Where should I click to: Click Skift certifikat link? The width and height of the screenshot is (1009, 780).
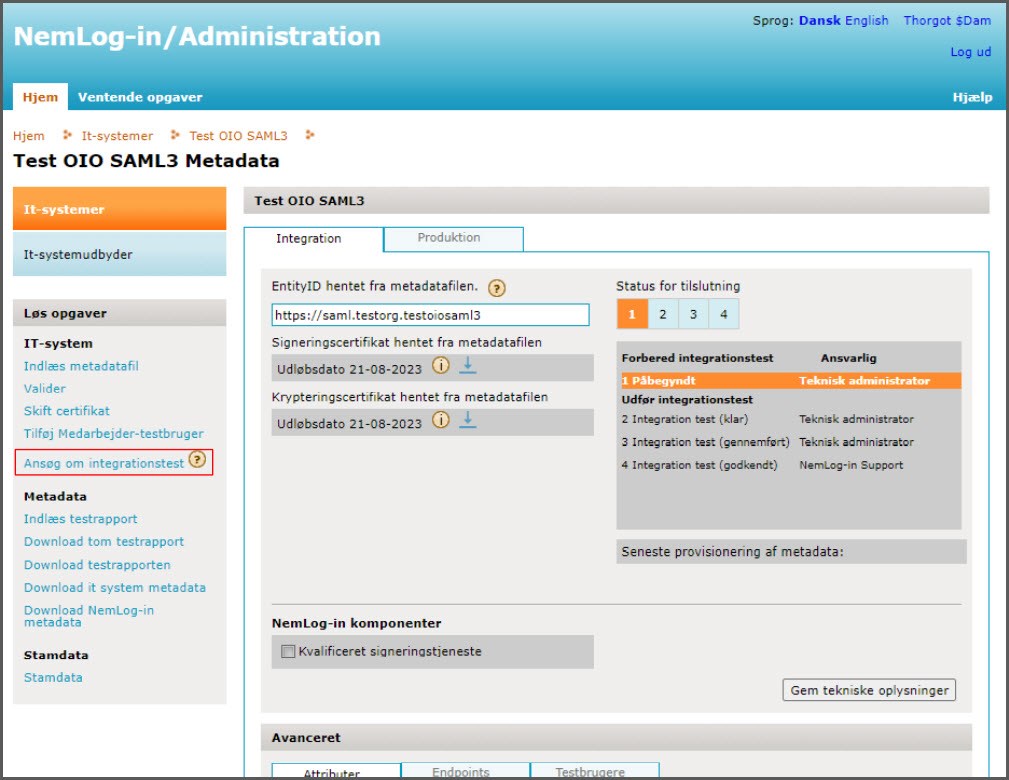click(67, 411)
